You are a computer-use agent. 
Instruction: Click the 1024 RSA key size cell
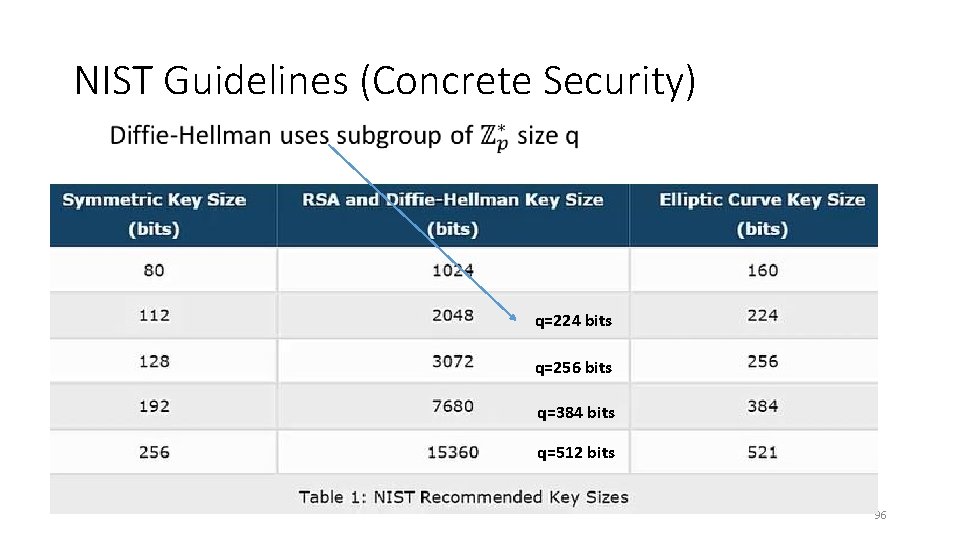(x=453, y=270)
